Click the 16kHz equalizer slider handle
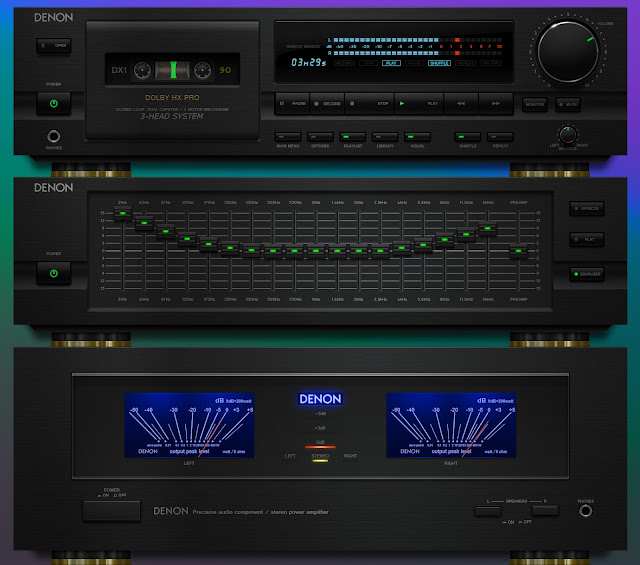The width and height of the screenshot is (640, 565). click(487, 228)
